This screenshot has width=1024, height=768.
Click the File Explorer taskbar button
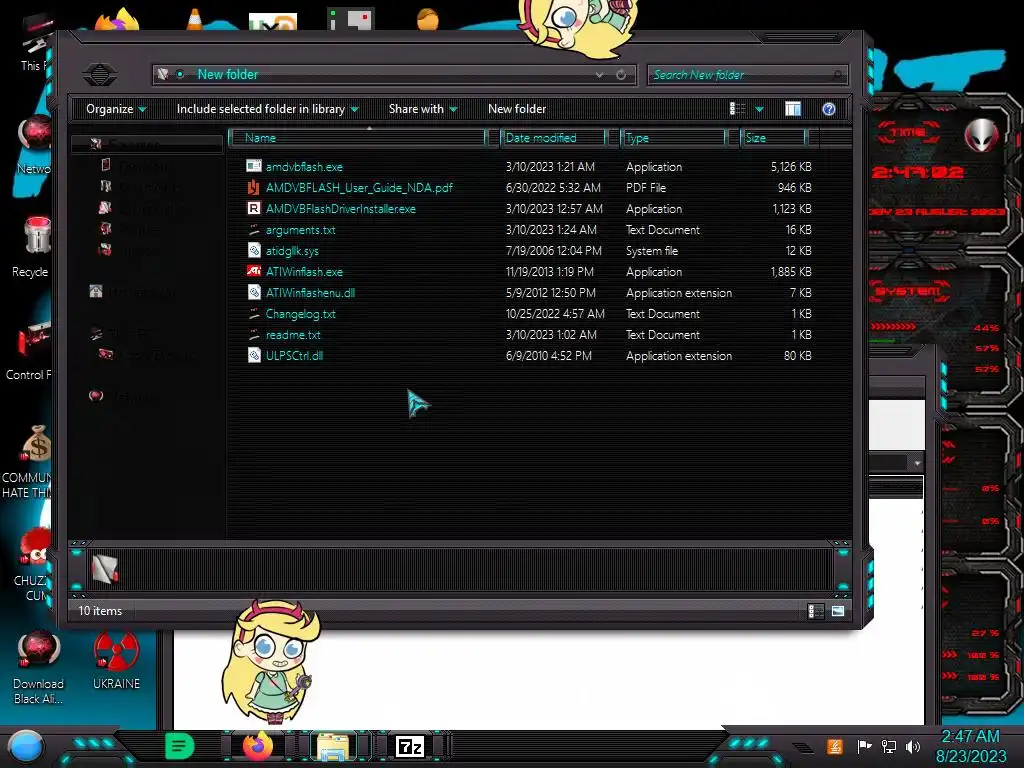tap(332, 747)
